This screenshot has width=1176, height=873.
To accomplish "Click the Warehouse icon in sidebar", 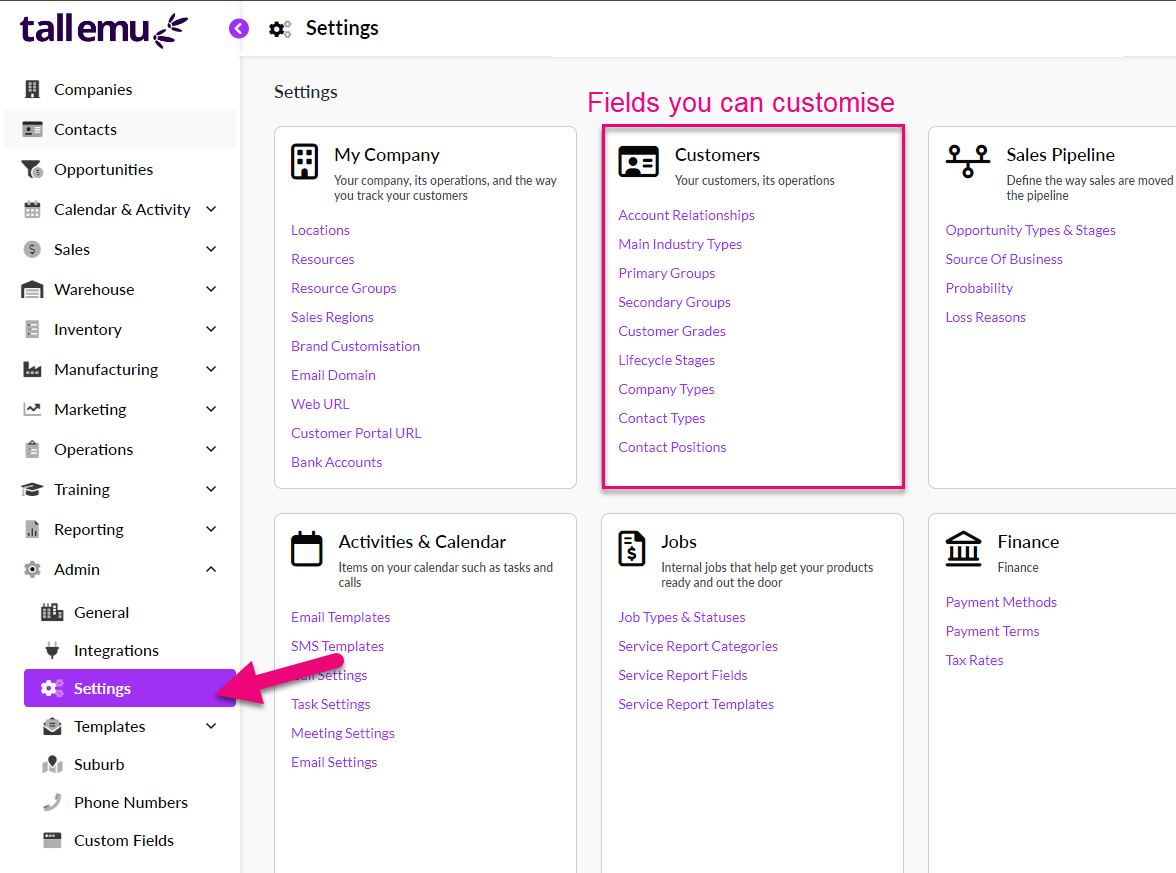I will pos(32,290).
